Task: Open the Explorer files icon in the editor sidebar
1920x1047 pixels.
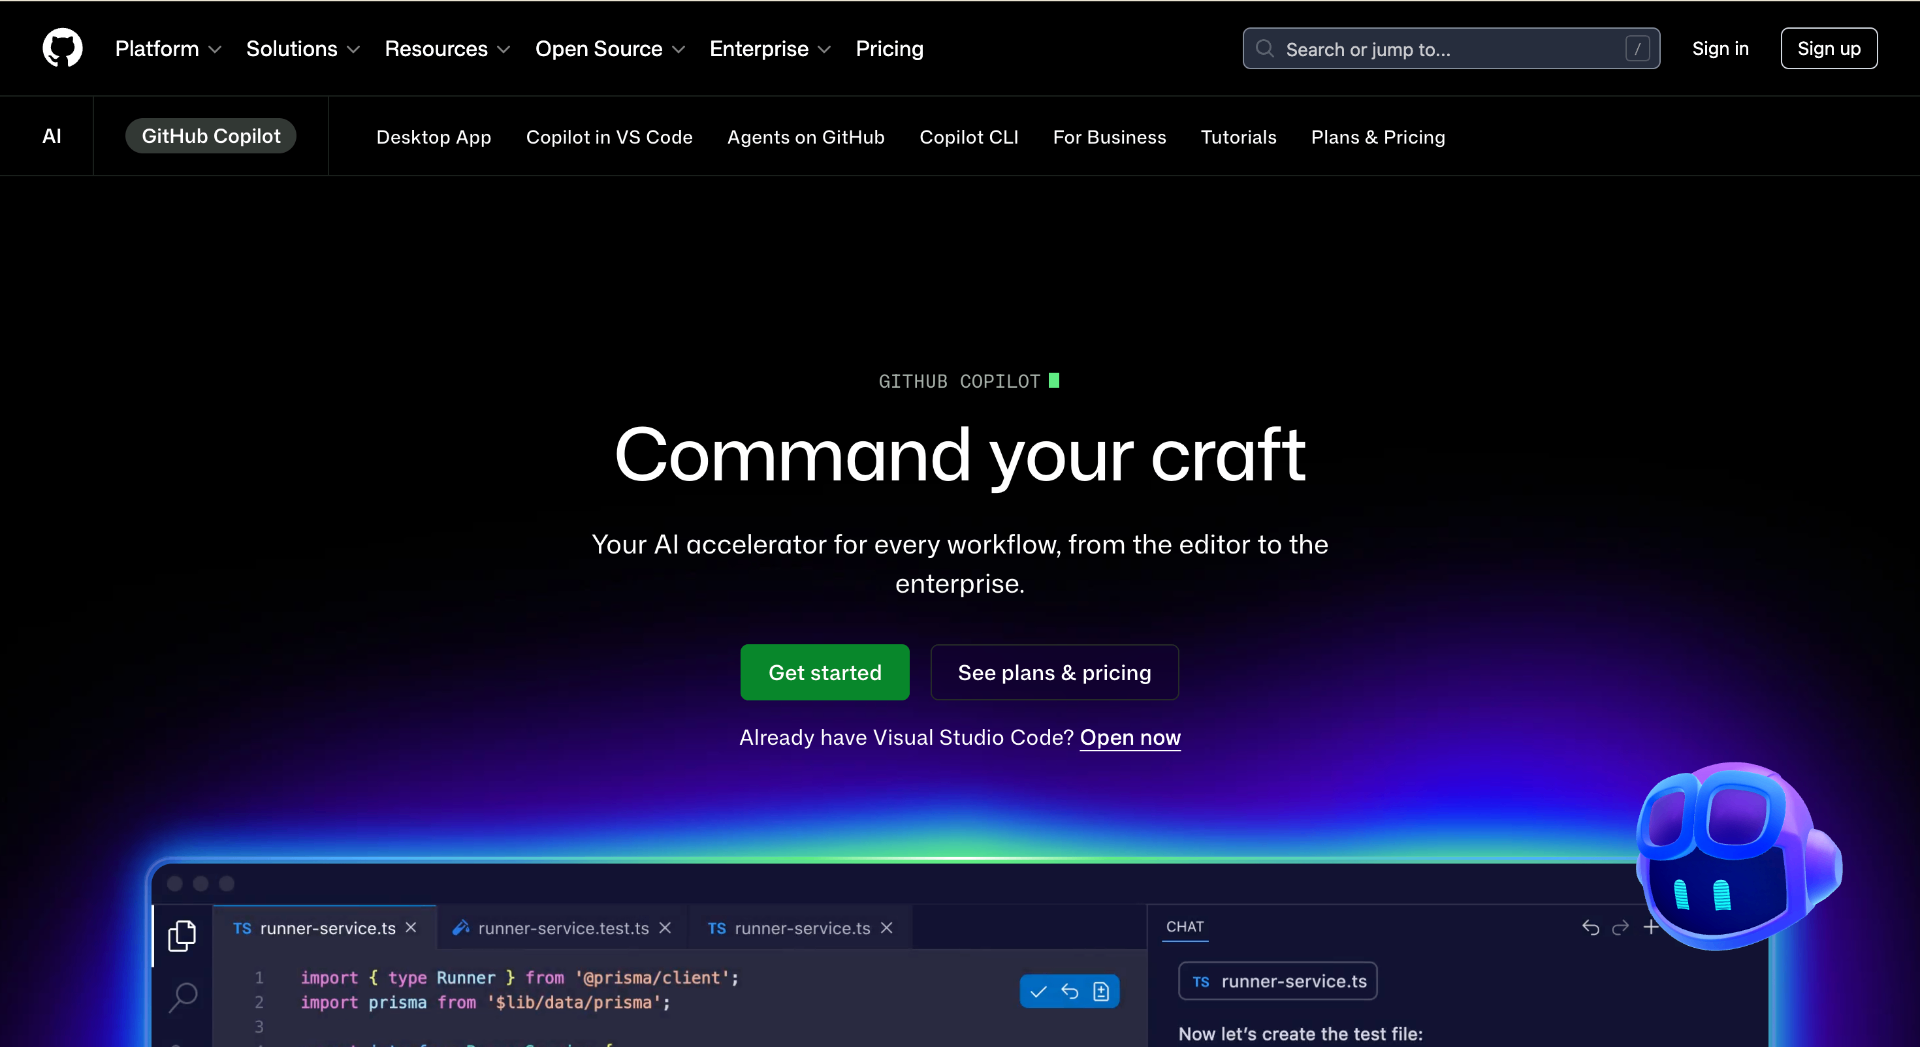Action: point(182,936)
